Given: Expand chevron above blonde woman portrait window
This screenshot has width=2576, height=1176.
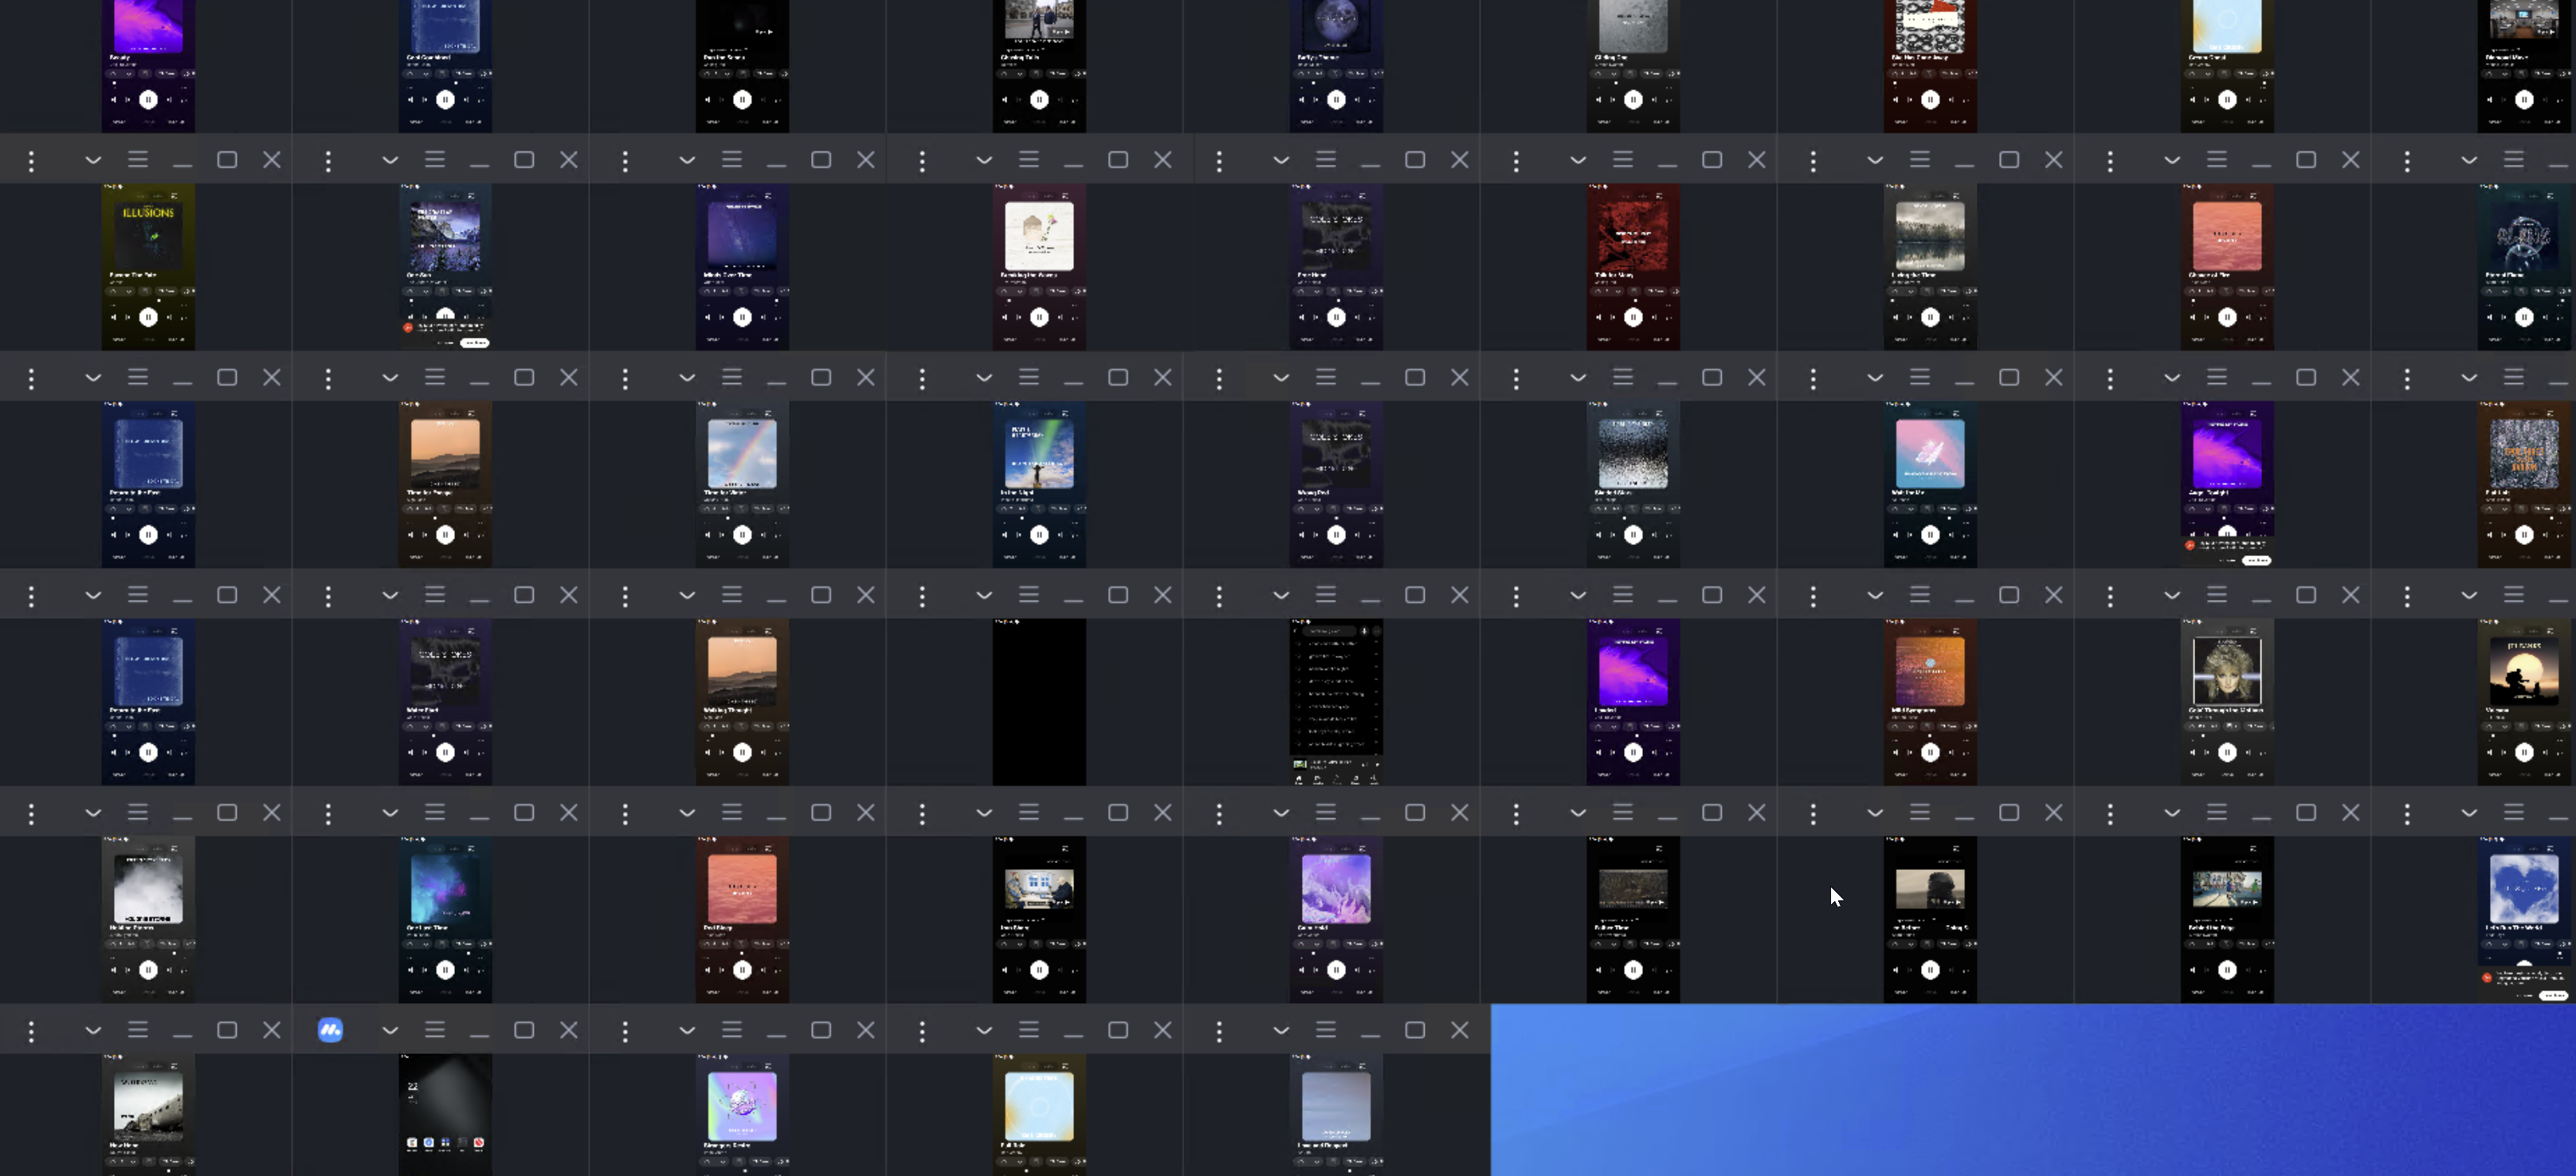Looking at the screenshot, I should coord(2171,595).
